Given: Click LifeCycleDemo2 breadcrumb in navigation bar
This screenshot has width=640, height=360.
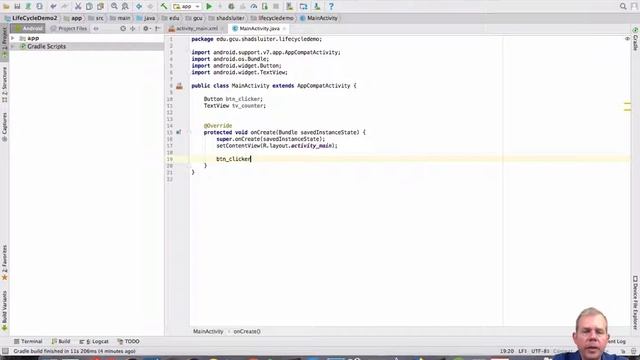Looking at the screenshot, I should [x=31, y=18].
